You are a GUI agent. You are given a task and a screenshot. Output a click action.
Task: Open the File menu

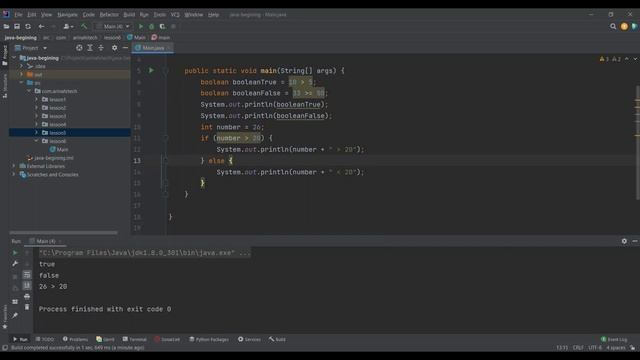coord(18,15)
